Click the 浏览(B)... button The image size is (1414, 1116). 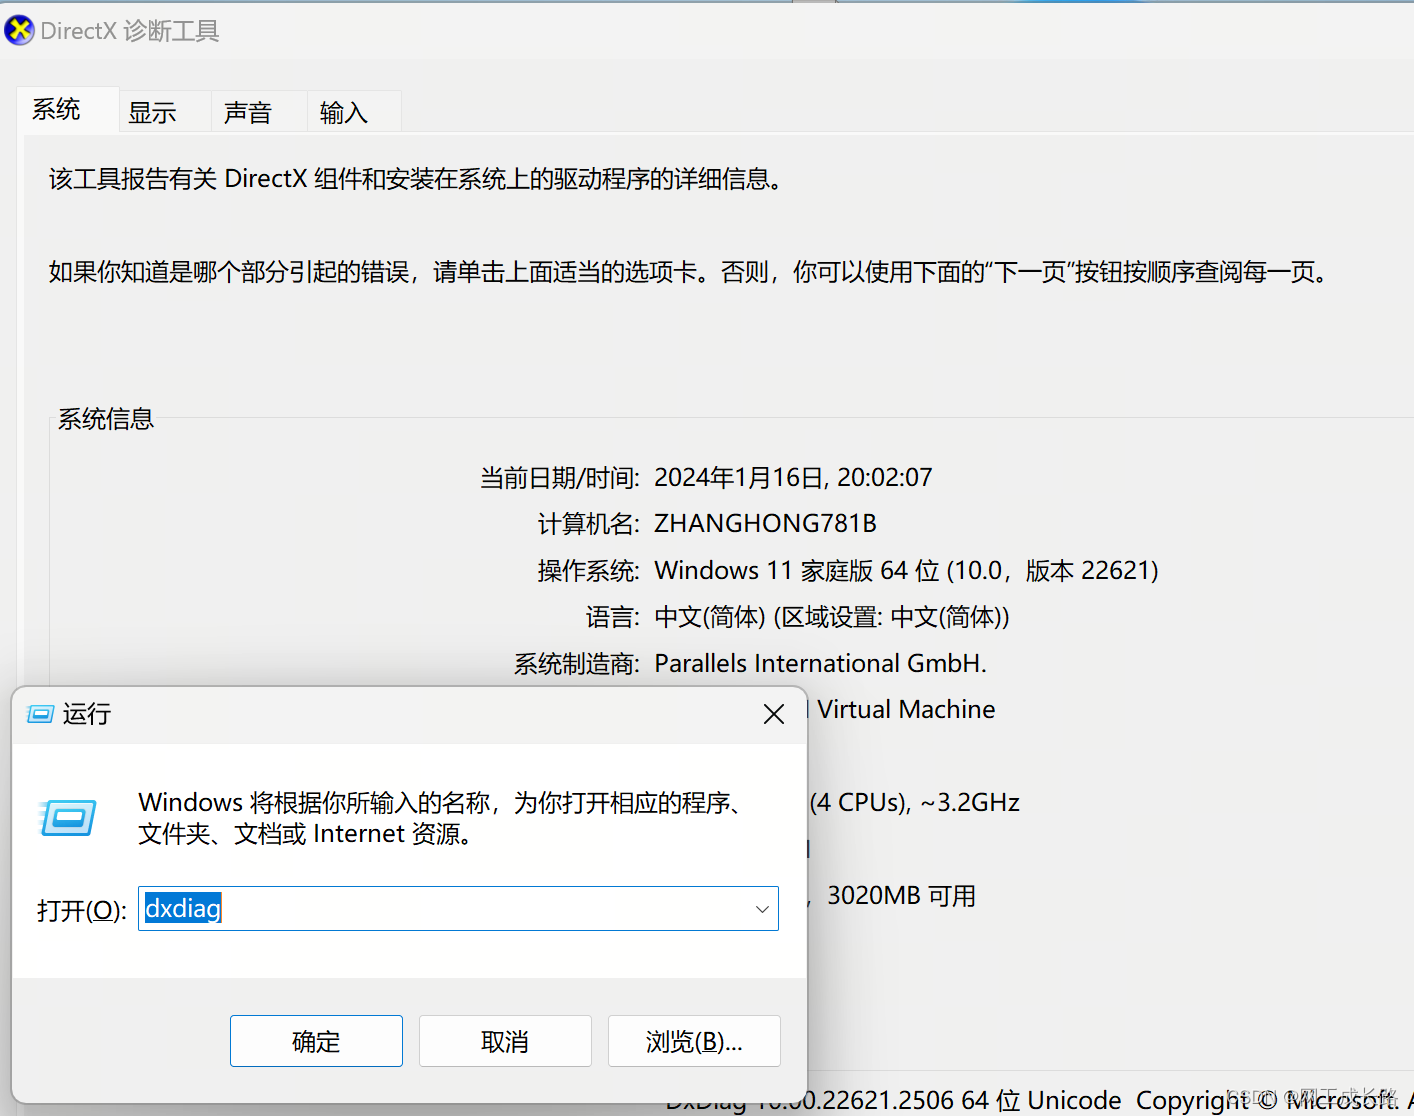694,1041
